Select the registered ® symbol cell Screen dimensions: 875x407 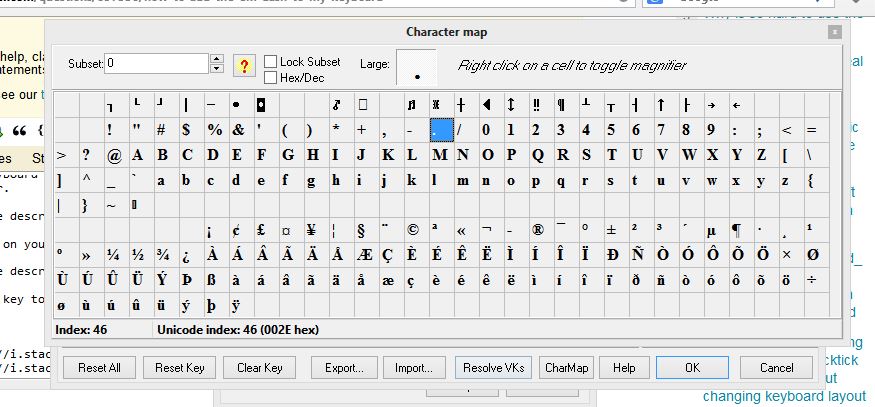pyautogui.click(x=536, y=229)
